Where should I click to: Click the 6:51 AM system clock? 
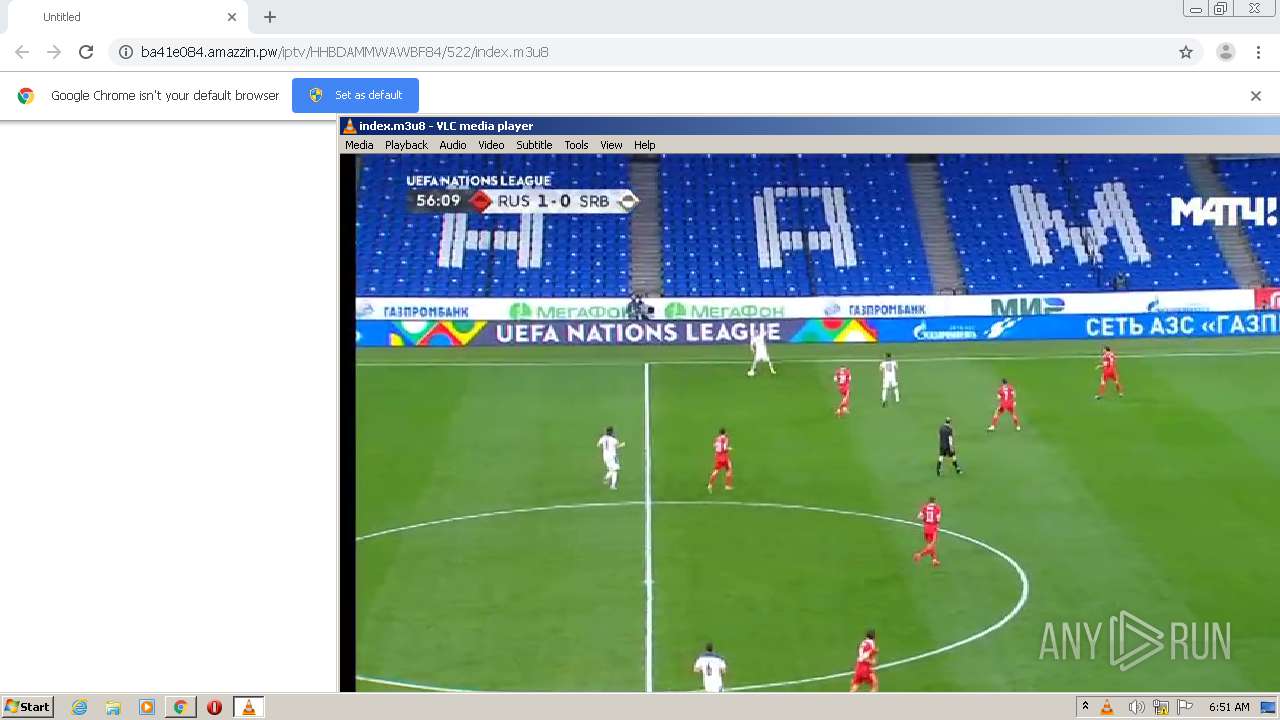coord(1229,707)
